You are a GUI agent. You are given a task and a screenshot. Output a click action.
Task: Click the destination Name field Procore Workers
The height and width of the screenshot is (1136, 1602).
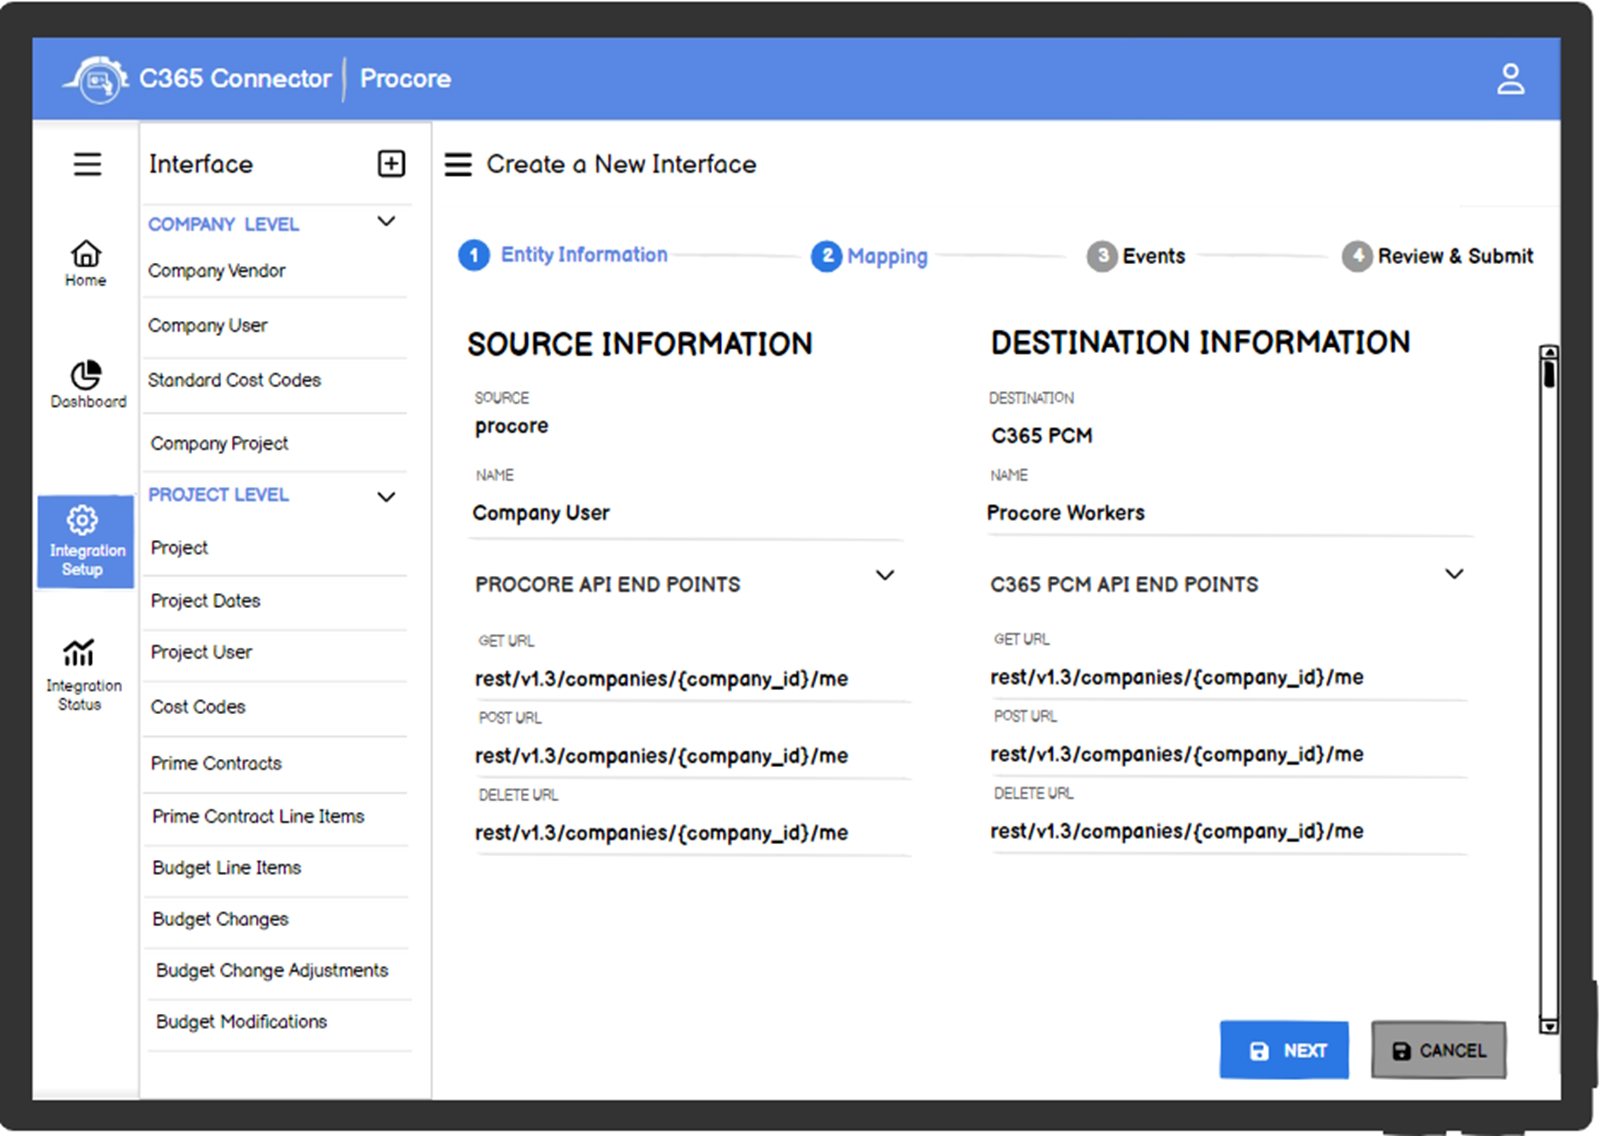pyautogui.click(x=1230, y=513)
